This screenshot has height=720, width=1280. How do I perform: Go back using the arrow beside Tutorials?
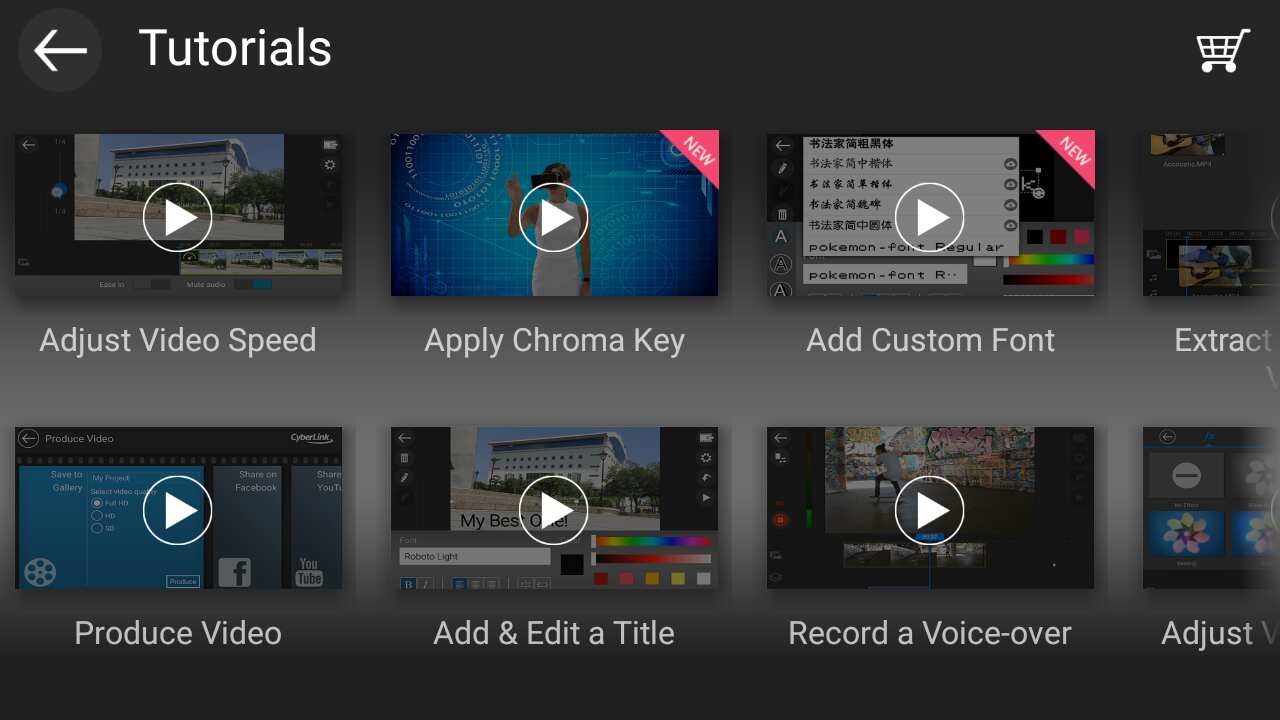[60, 50]
